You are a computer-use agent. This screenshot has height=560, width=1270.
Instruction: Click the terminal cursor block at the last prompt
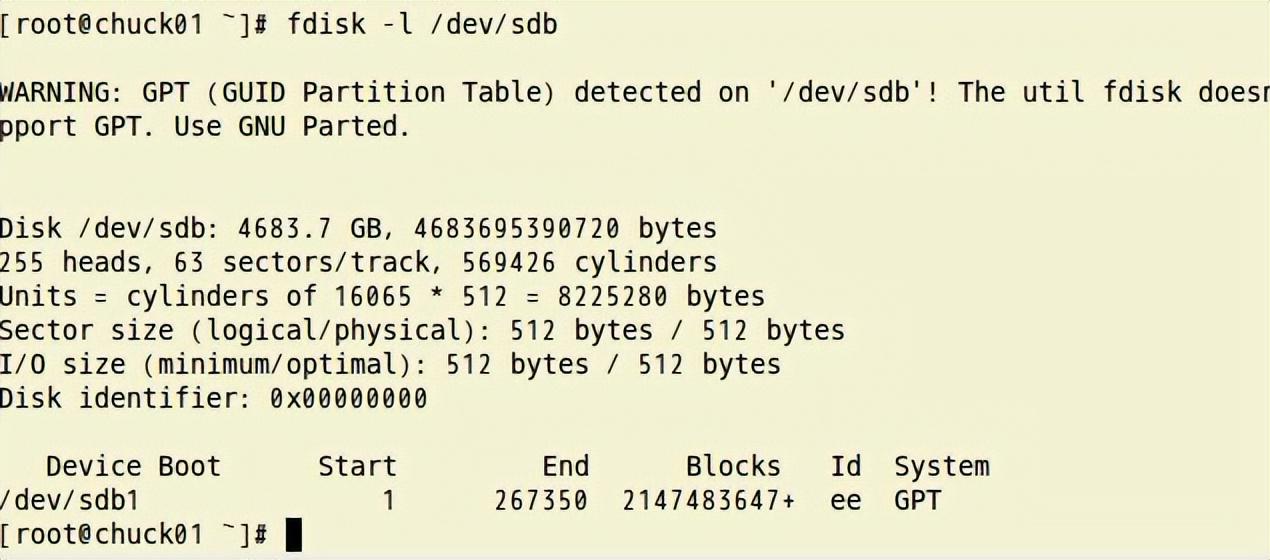point(293,535)
